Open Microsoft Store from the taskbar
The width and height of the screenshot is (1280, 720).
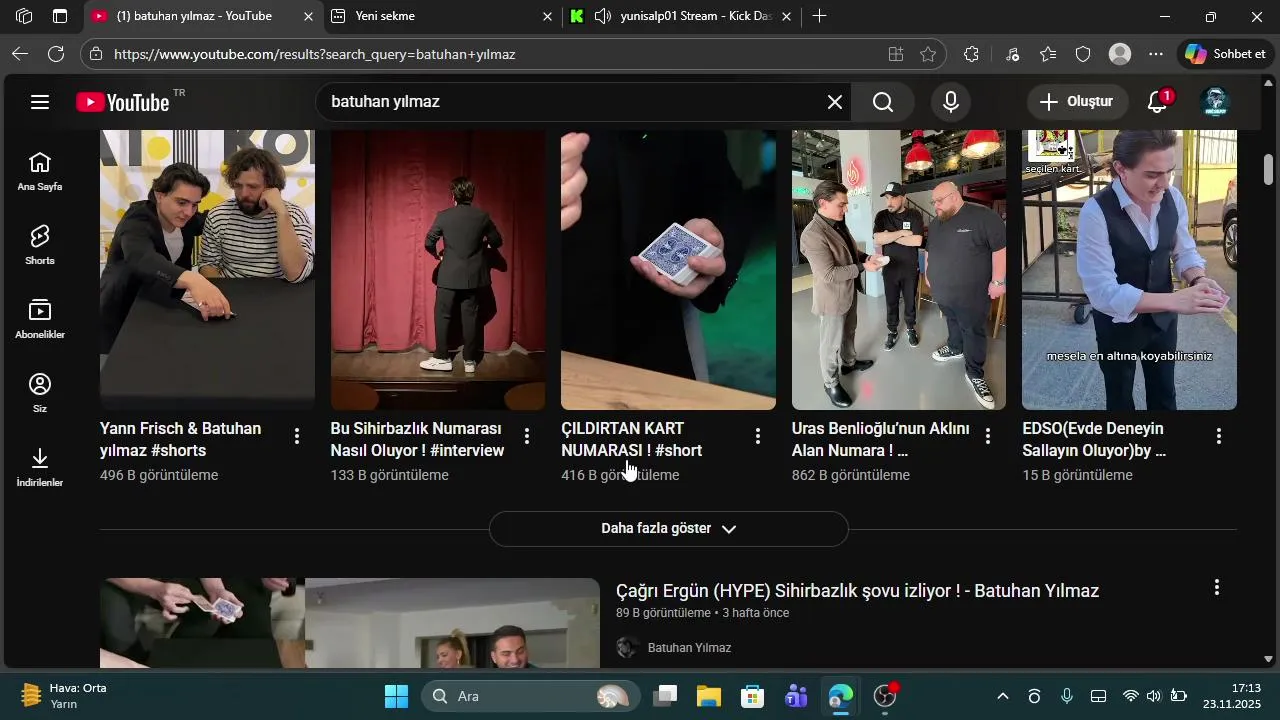click(x=753, y=696)
